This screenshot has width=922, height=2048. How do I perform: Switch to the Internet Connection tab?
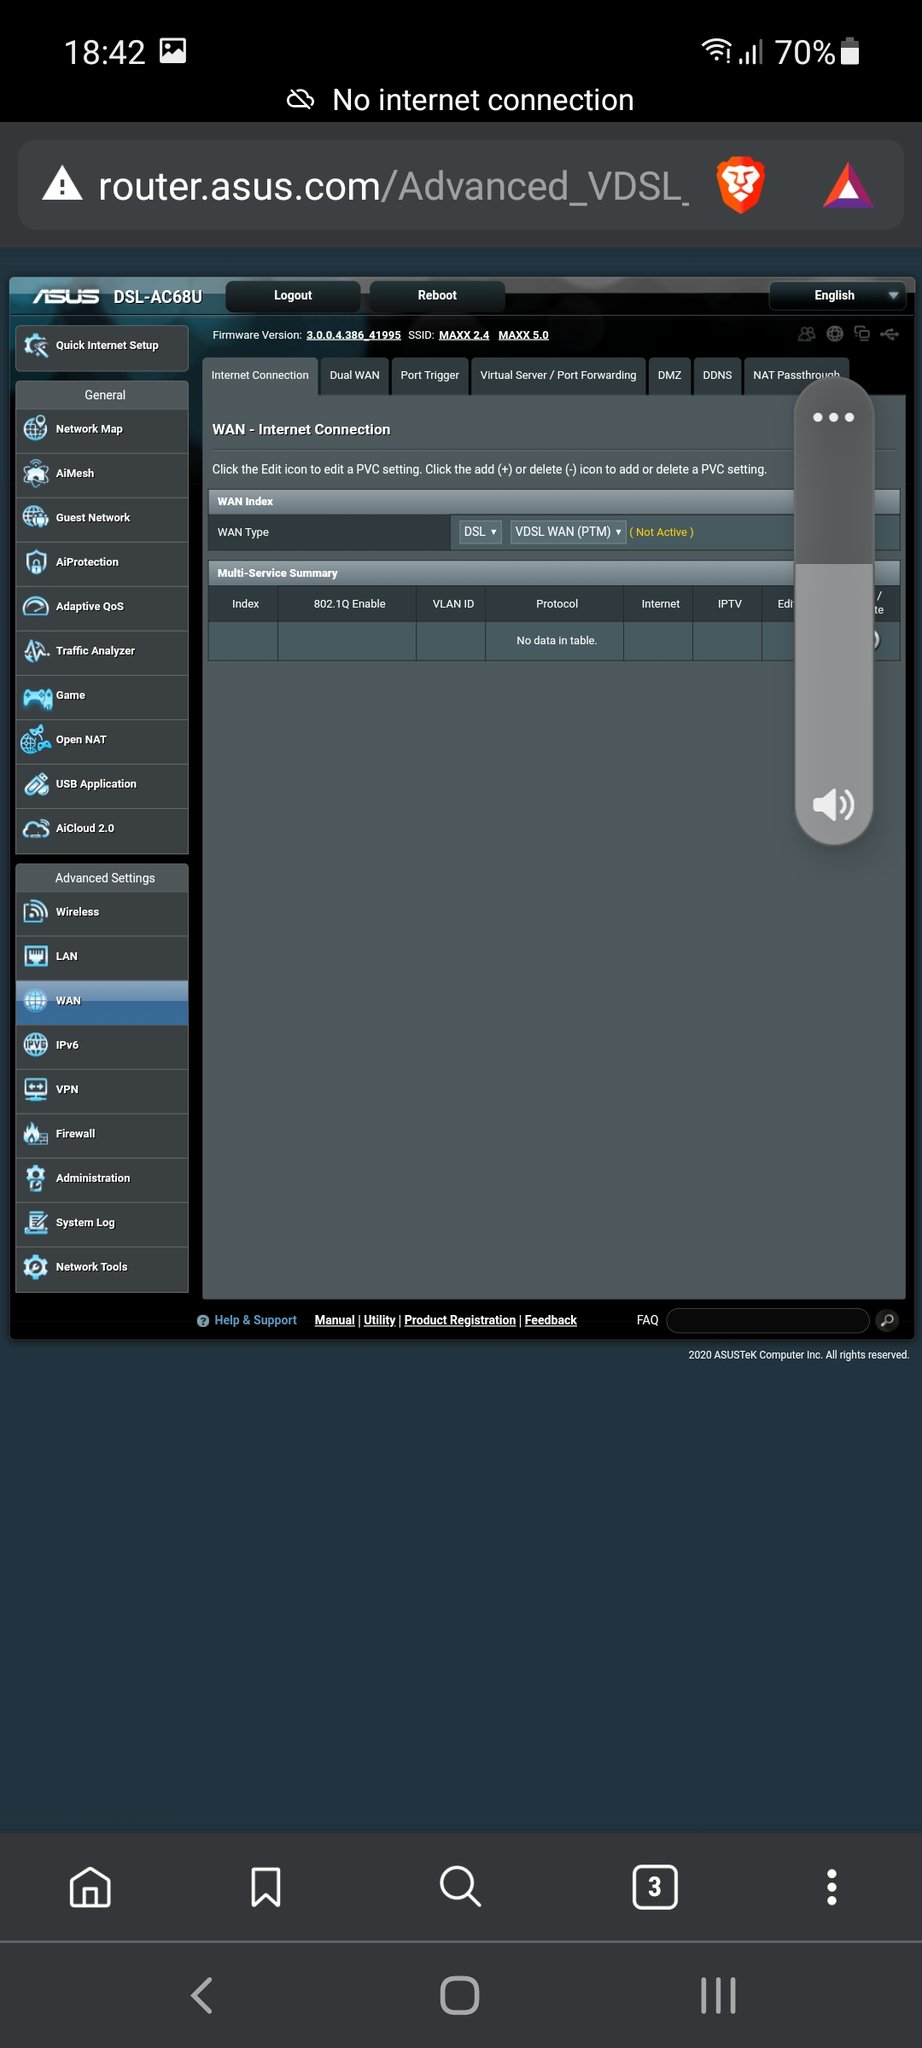[260, 376]
